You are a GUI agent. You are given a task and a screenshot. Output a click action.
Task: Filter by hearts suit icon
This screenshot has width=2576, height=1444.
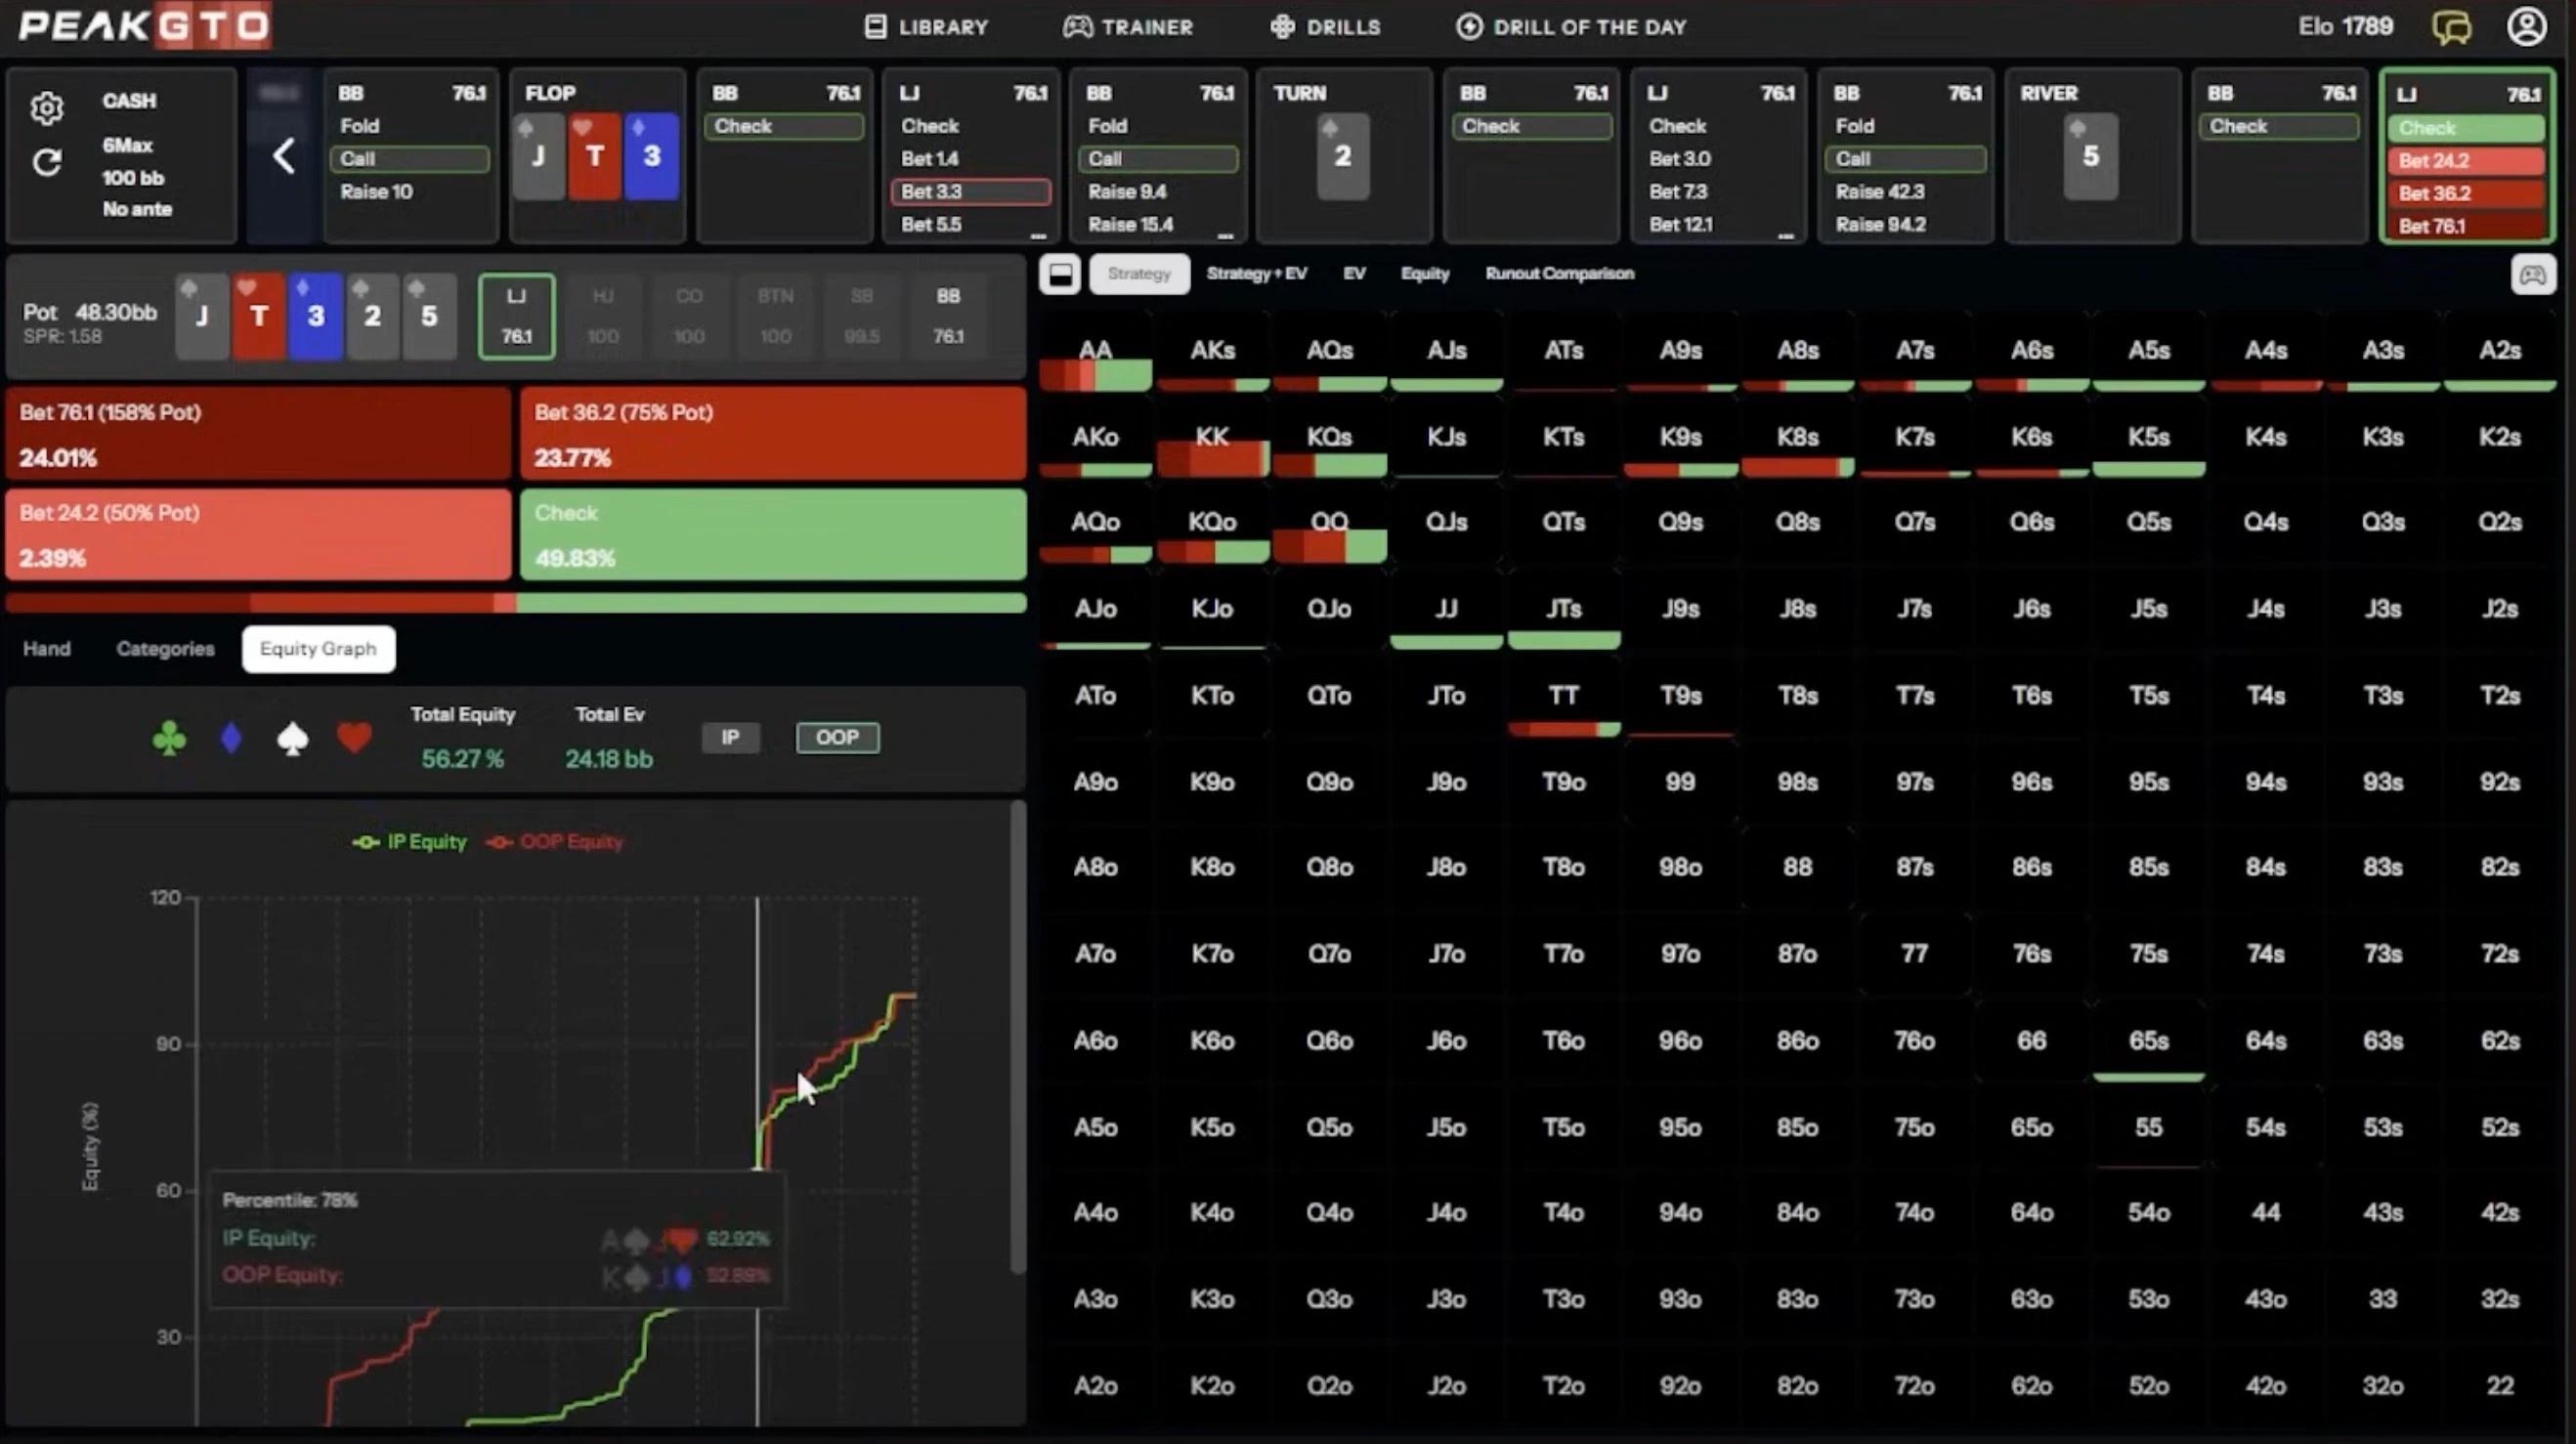tap(354, 739)
